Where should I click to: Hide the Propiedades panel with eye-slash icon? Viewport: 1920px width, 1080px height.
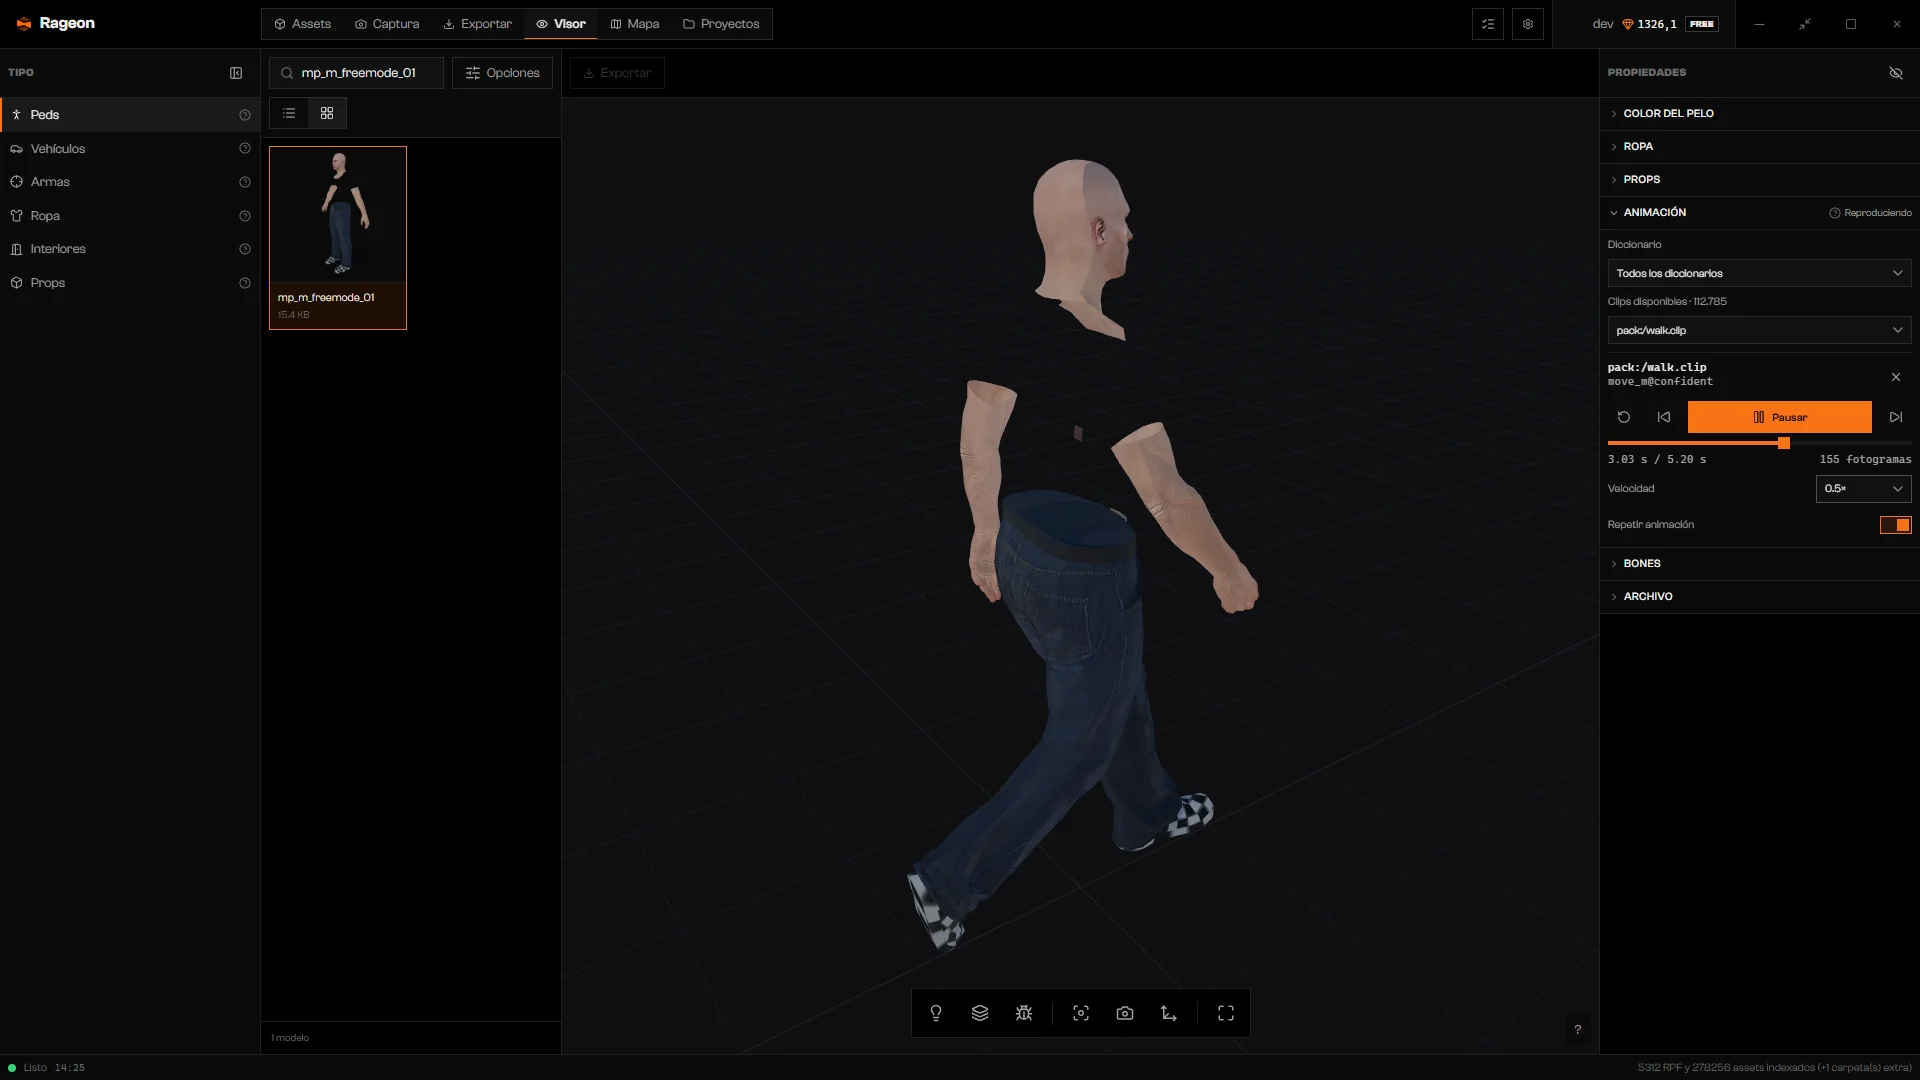[1896, 73]
